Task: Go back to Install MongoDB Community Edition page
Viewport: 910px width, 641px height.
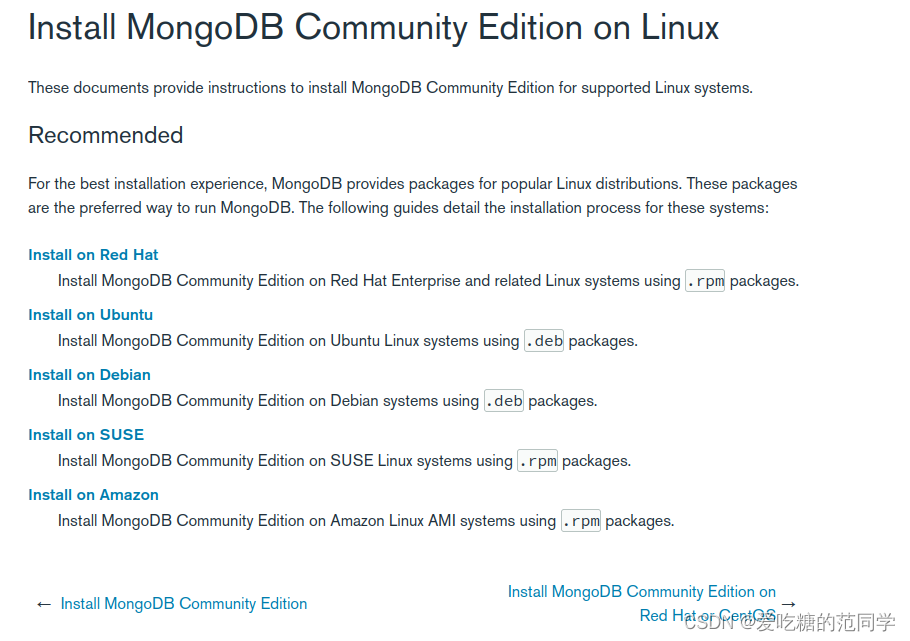Action: [183, 603]
